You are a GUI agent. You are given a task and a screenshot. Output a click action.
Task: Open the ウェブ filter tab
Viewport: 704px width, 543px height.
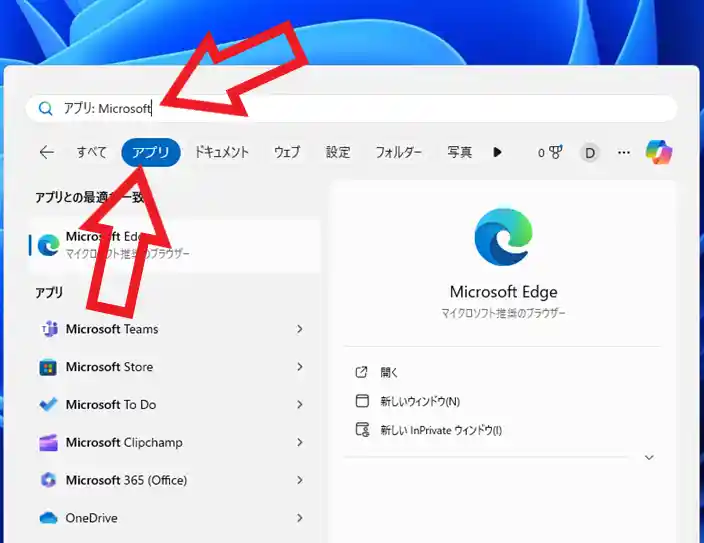coord(287,152)
